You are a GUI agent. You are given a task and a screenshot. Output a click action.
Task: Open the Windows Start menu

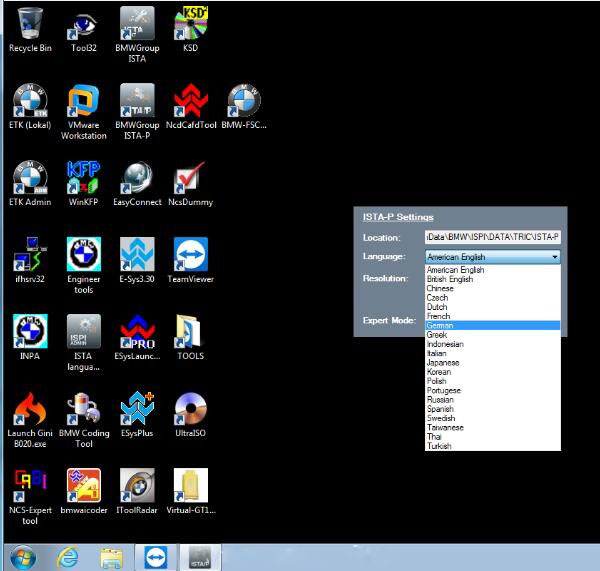tap(23, 558)
